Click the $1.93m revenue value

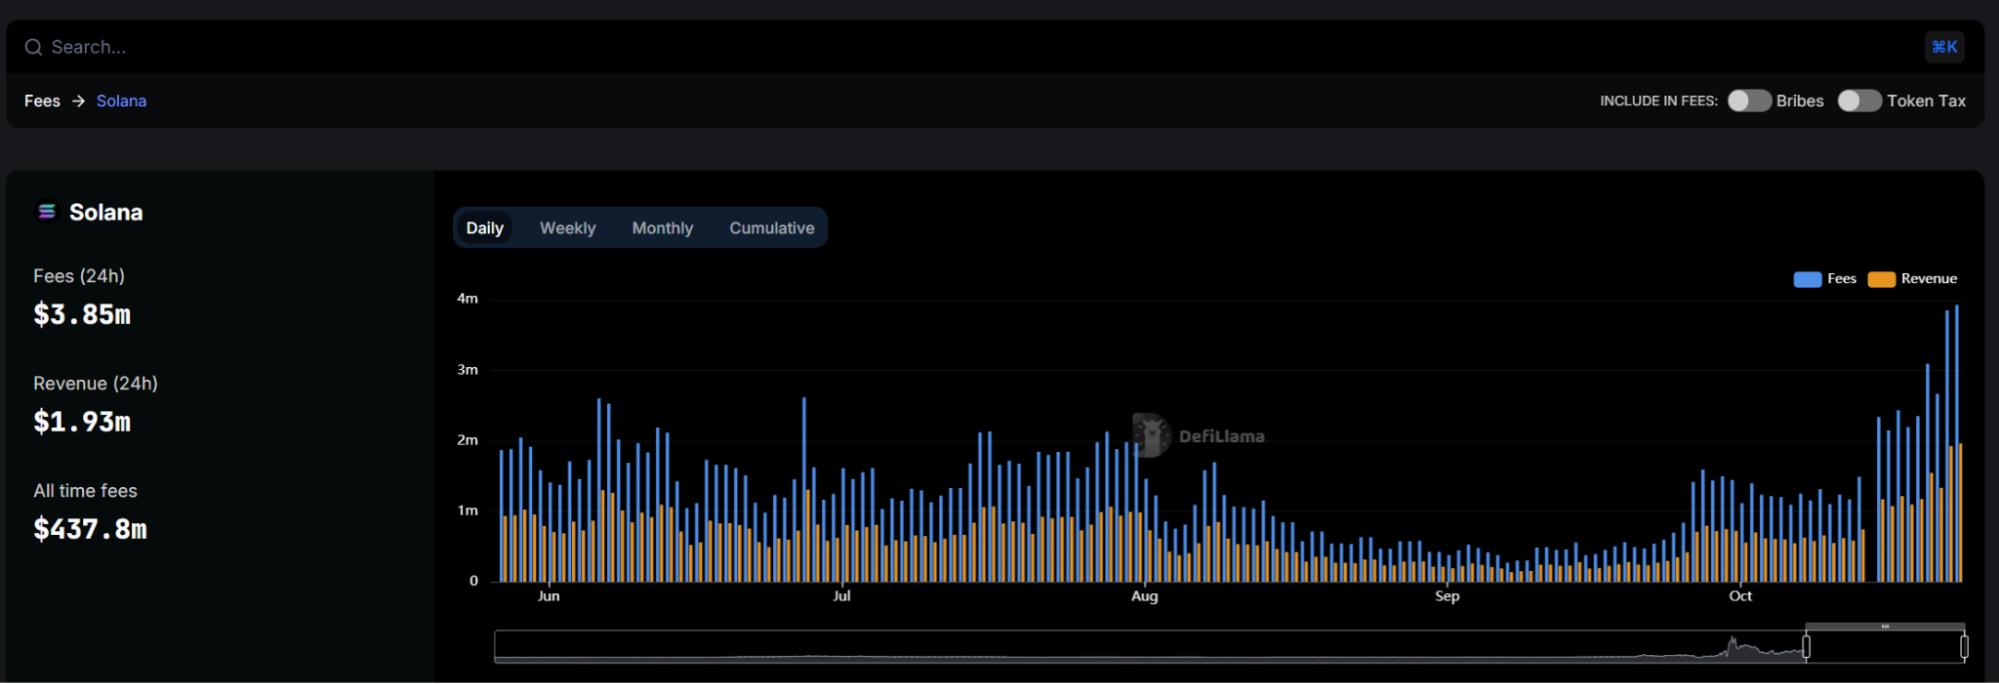coord(82,421)
